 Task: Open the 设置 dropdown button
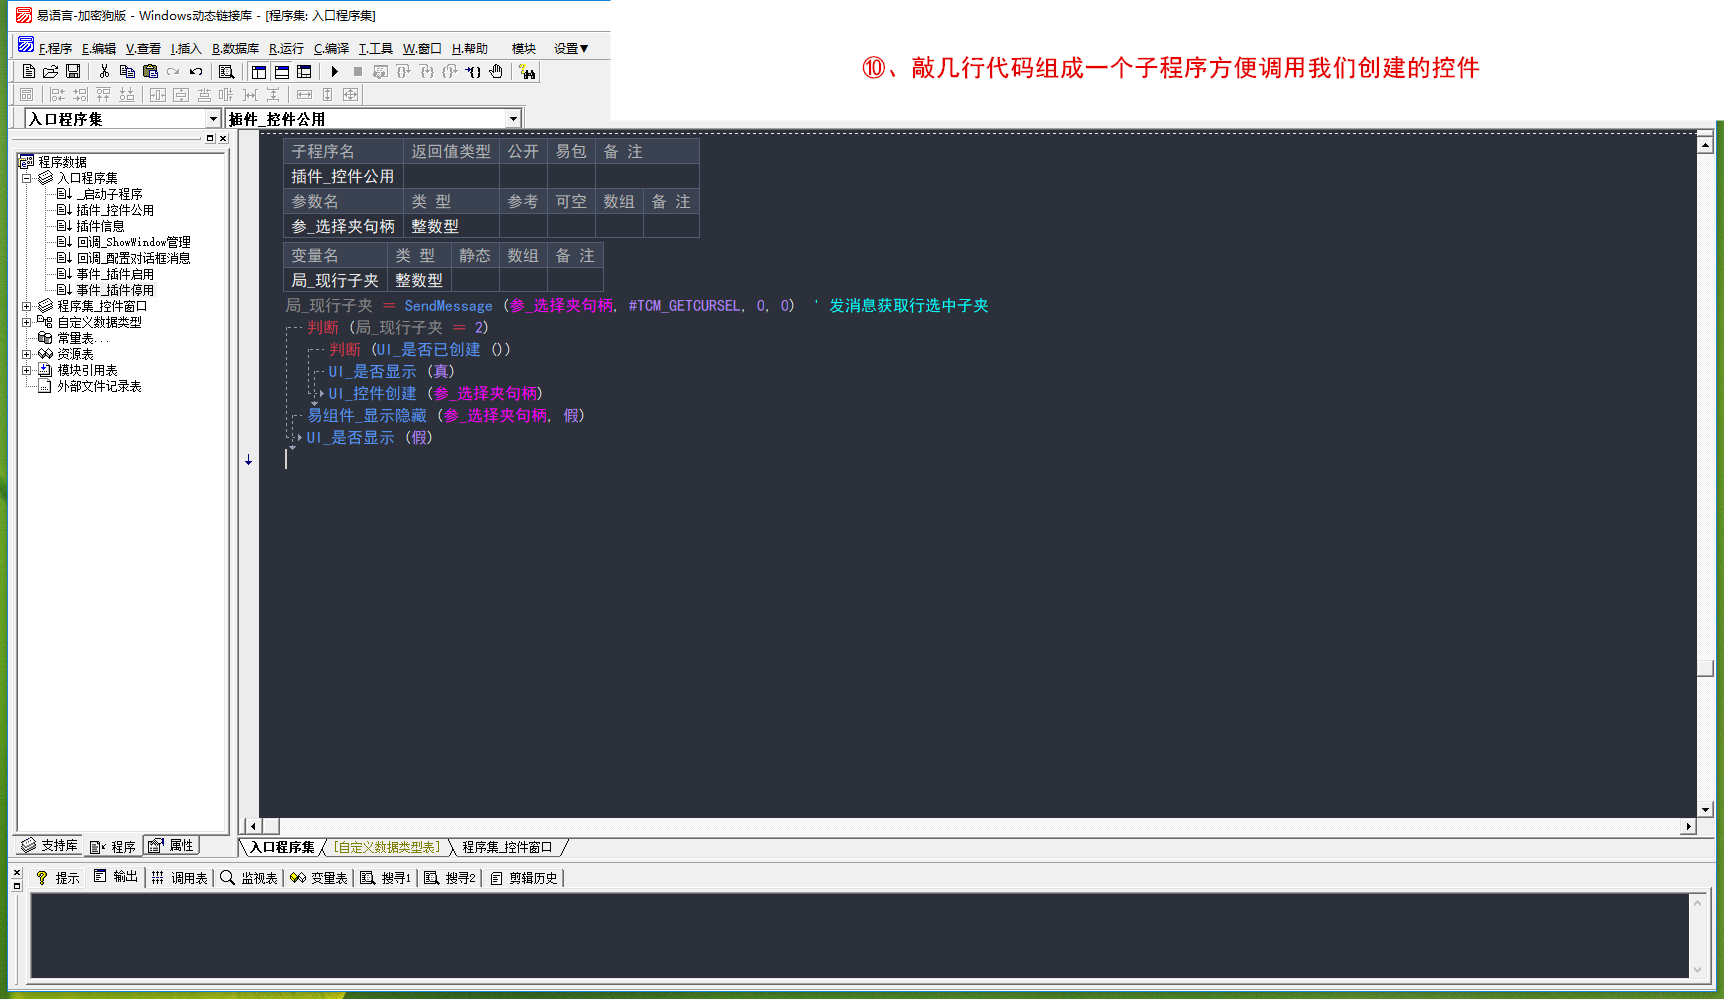click(571, 48)
